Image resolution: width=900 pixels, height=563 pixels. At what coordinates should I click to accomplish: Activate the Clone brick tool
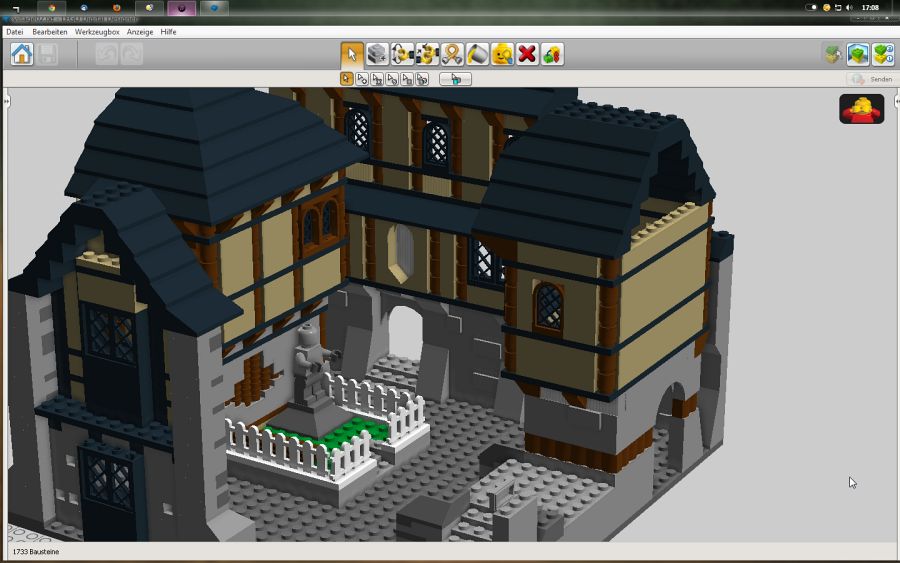(377, 54)
